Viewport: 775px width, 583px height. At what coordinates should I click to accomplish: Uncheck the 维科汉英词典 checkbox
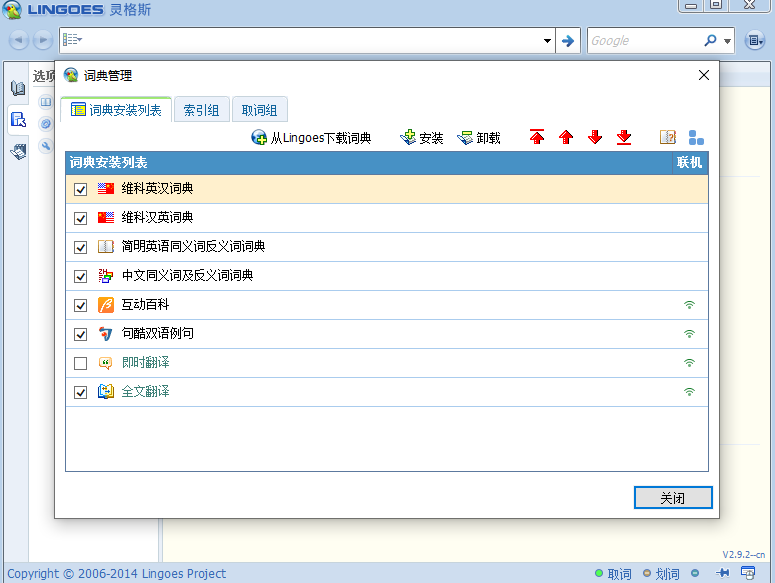81,218
